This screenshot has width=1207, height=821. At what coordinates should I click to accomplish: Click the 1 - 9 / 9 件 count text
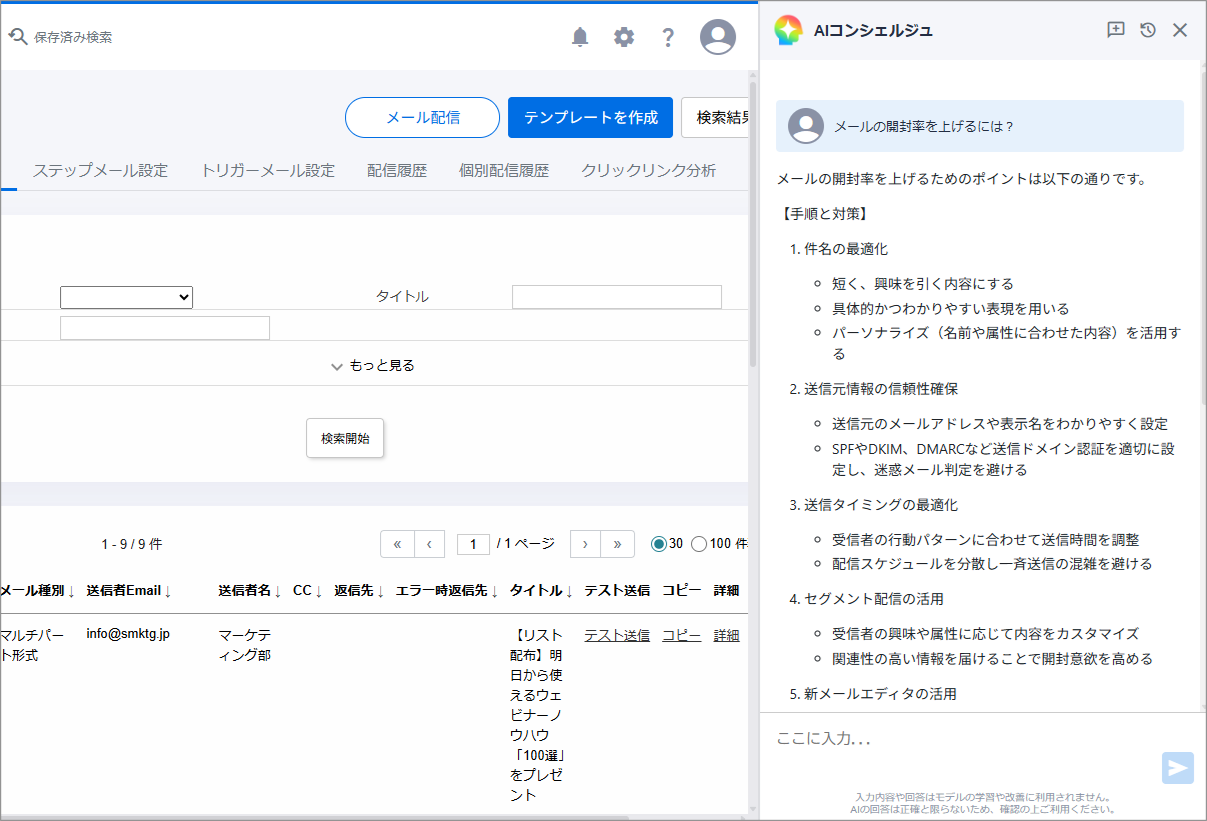[x=131, y=544]
